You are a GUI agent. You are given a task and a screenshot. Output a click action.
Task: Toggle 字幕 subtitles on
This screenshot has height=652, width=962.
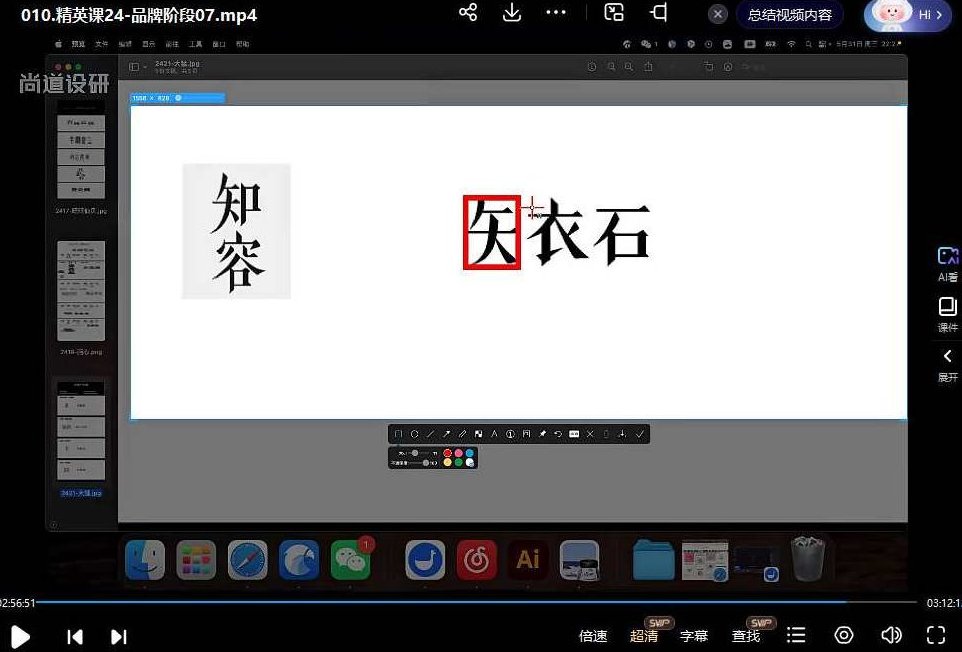coord(693,635)
